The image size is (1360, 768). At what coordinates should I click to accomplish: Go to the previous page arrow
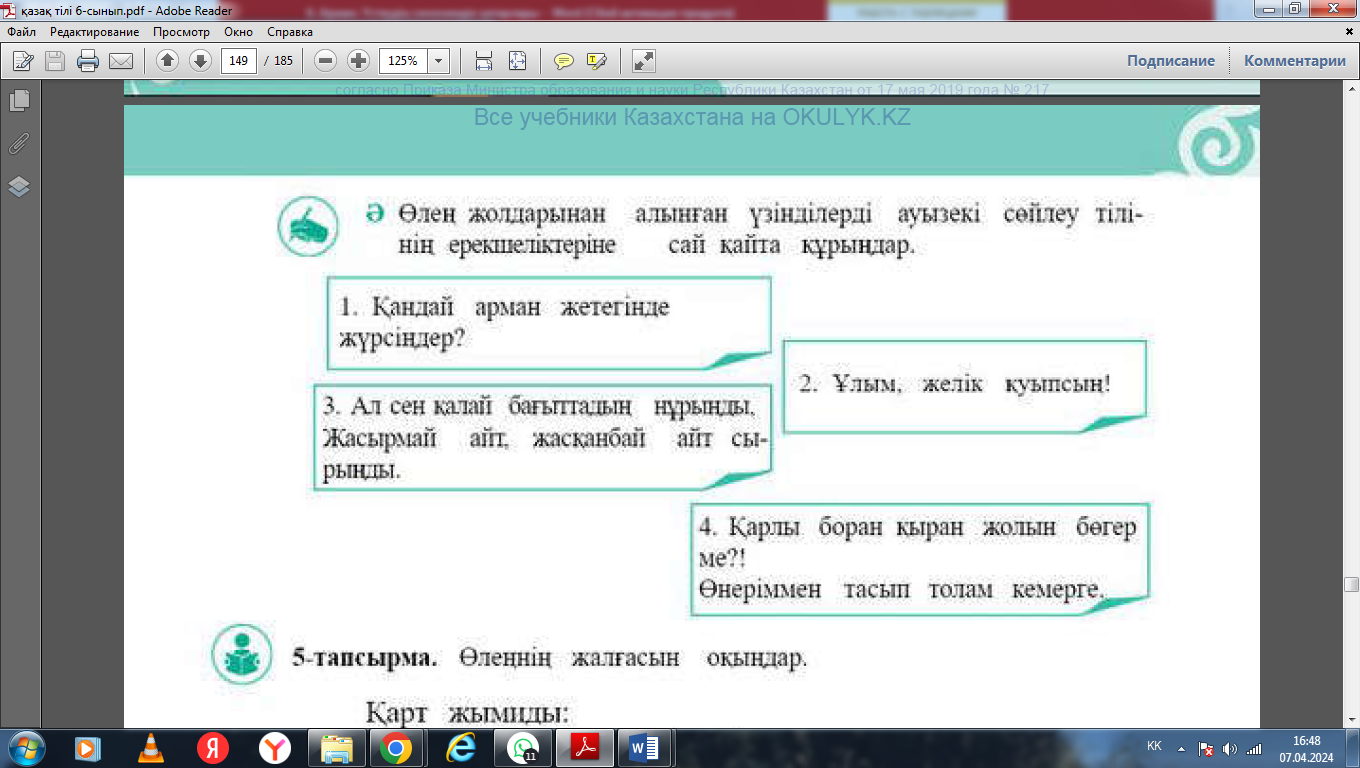[167, 61]
